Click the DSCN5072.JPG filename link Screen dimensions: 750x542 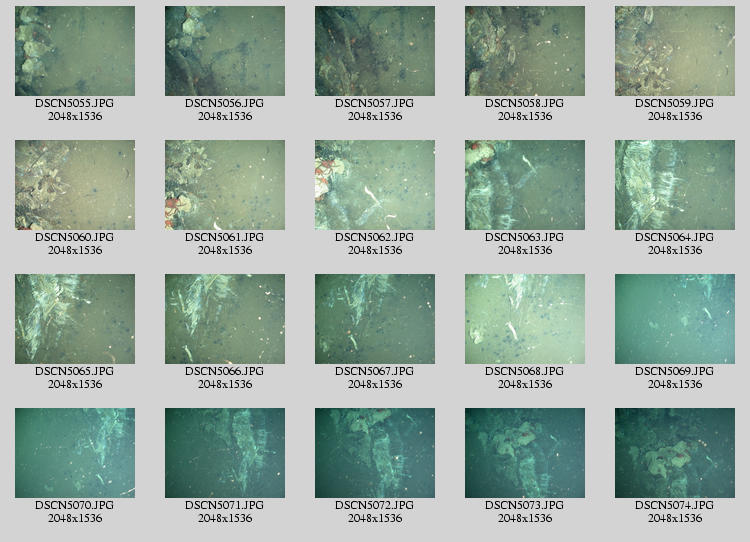coord(375,506)
